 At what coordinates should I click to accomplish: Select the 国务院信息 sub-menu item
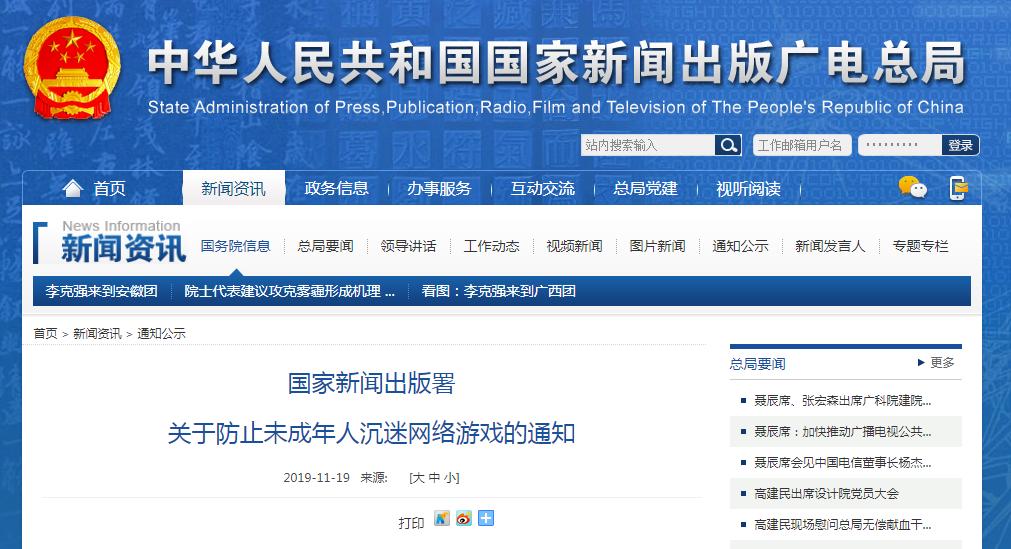235,246
